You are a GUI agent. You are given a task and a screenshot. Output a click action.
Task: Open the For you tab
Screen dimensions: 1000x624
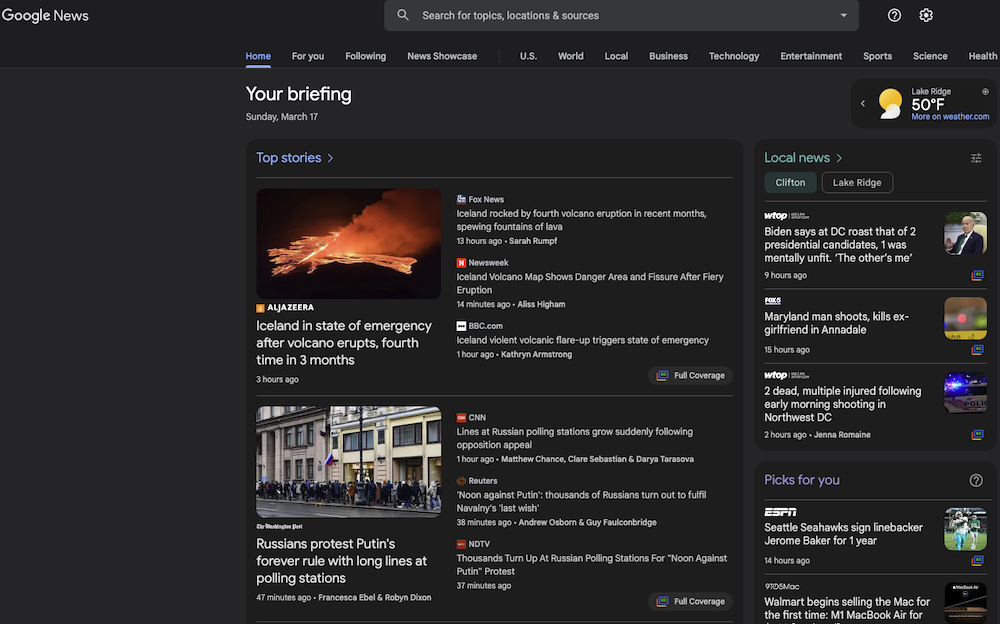pyautogui.click(x=308, y=56)
